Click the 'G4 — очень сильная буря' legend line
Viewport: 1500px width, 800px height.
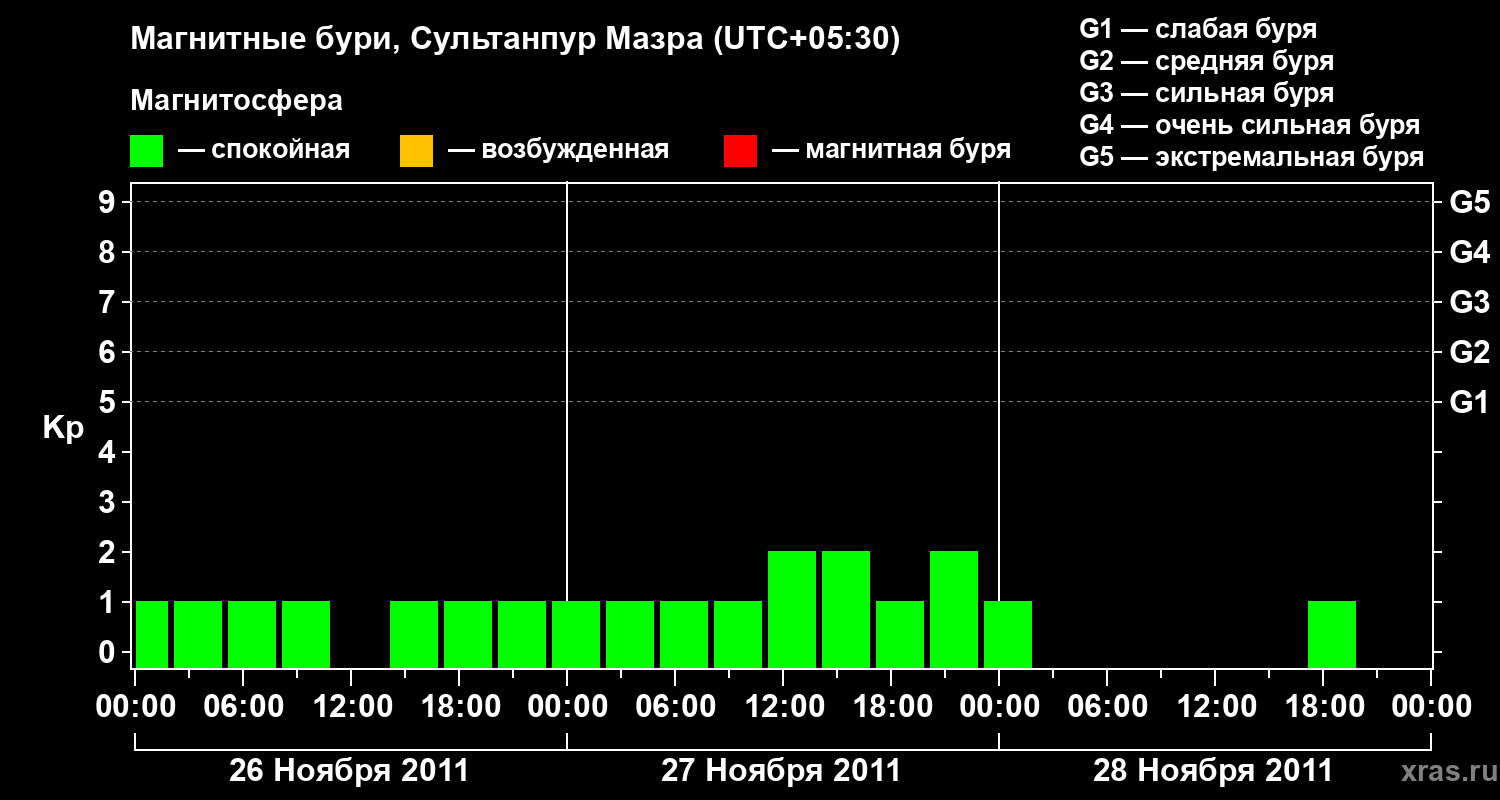(x=1250, y=125)
